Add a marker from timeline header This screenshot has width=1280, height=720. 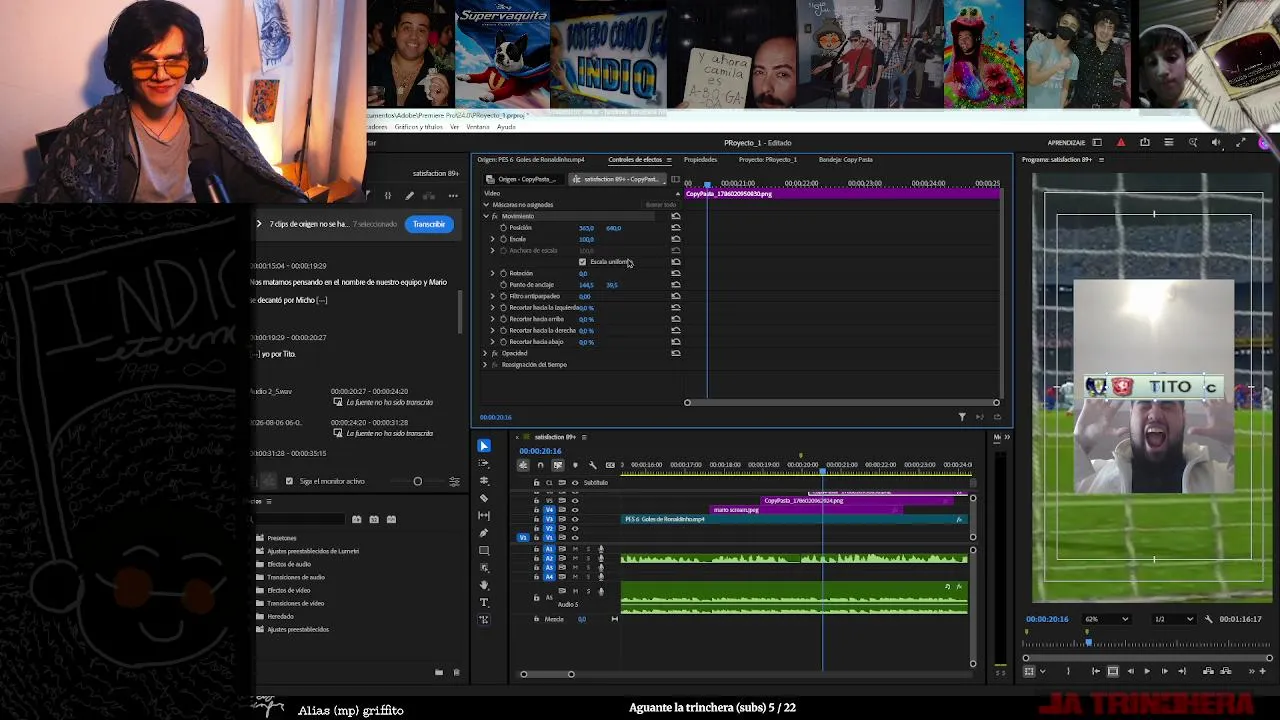575,465
